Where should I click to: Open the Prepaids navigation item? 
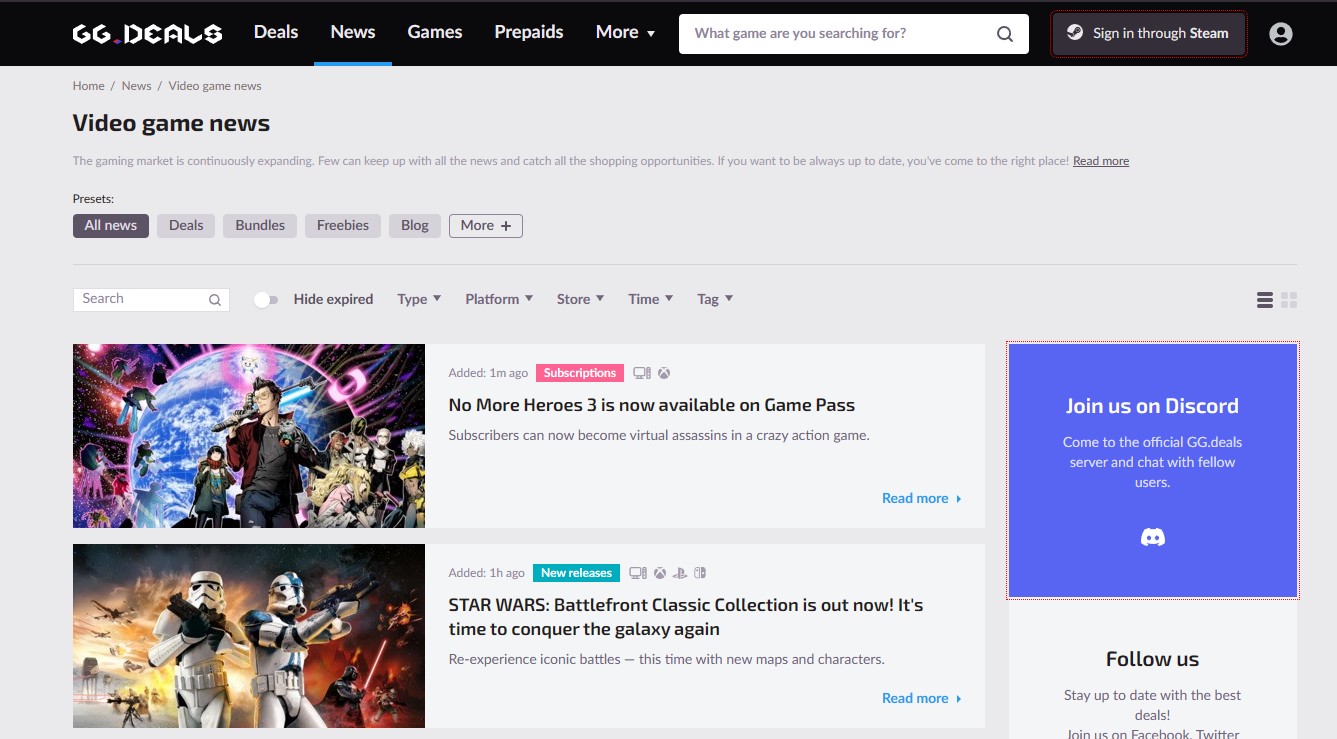click(529, 32)
